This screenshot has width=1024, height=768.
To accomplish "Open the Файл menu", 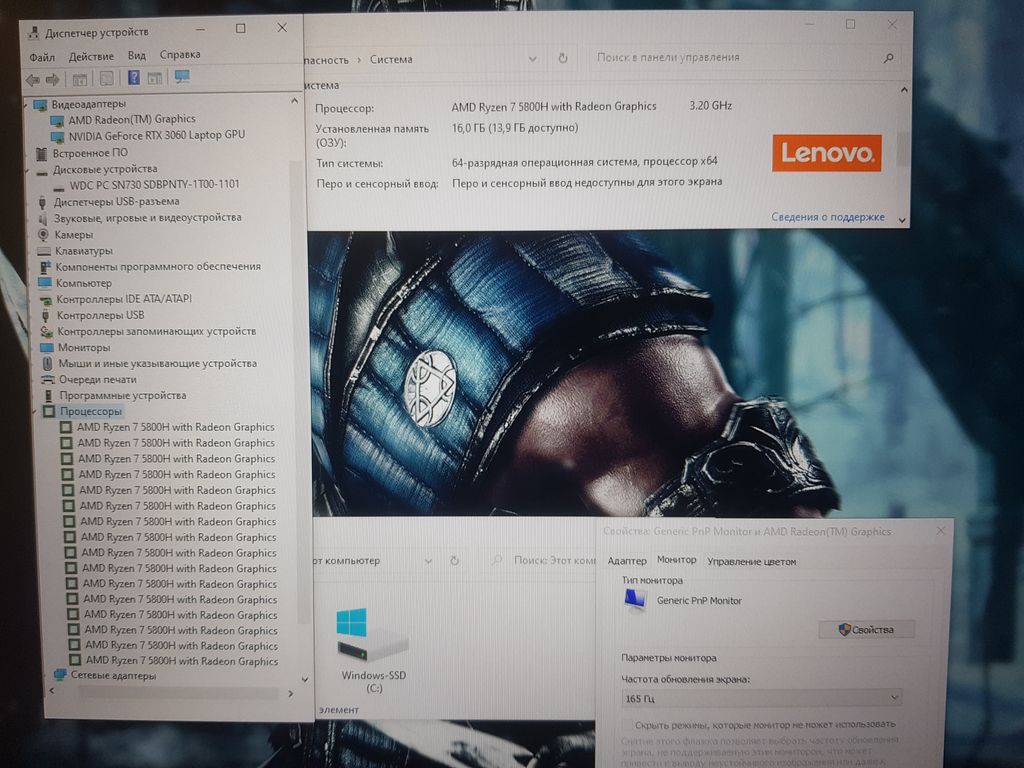I will 42,57.
